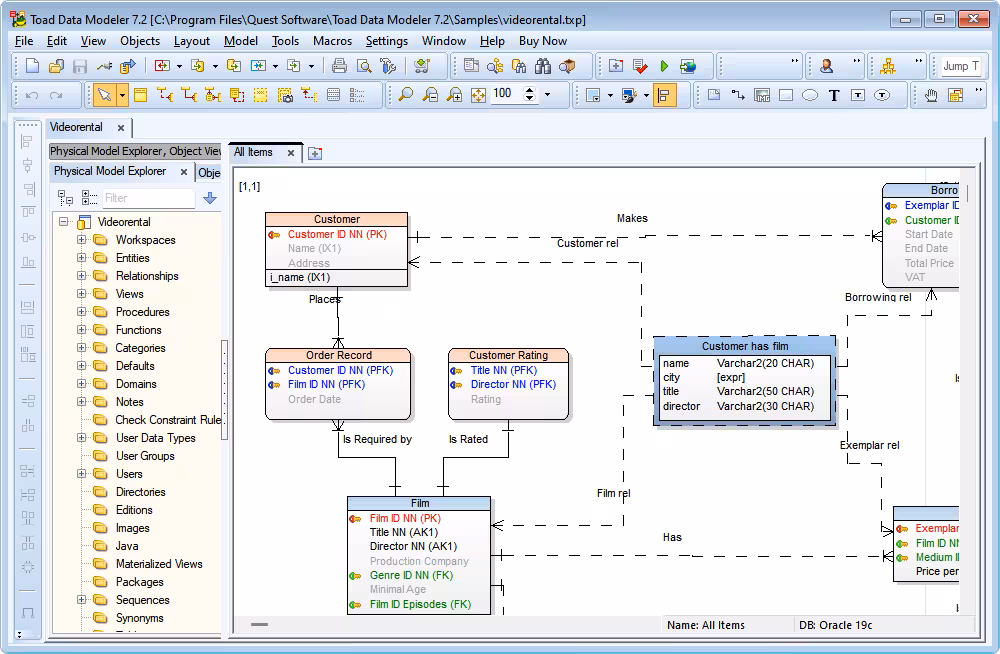
Task: Switch to Physical Model Explorer tab
Action: pyautogui.click(x=110, y=171)
